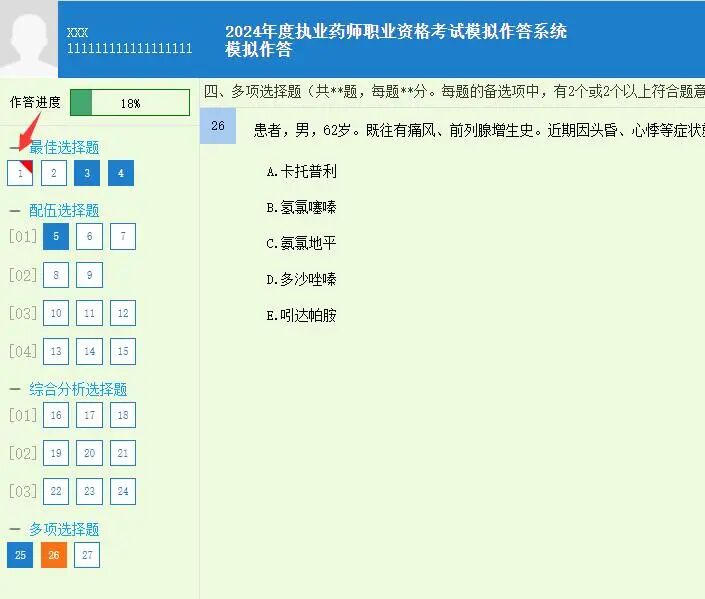The height and width of the screenshot is (599, 705).
Task: Go to question 17
Action: 89,415
